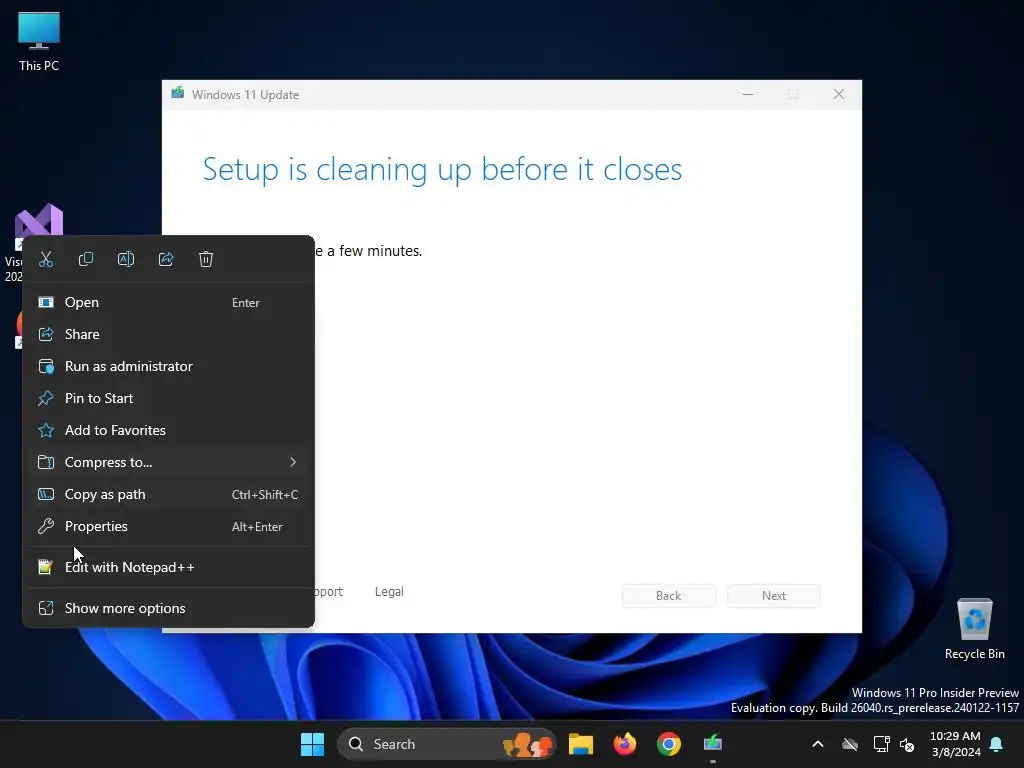Viewport: 1024px width, 768px height.
Task: Launch Google Chrome from the taskbar
Action: (669, 744)
